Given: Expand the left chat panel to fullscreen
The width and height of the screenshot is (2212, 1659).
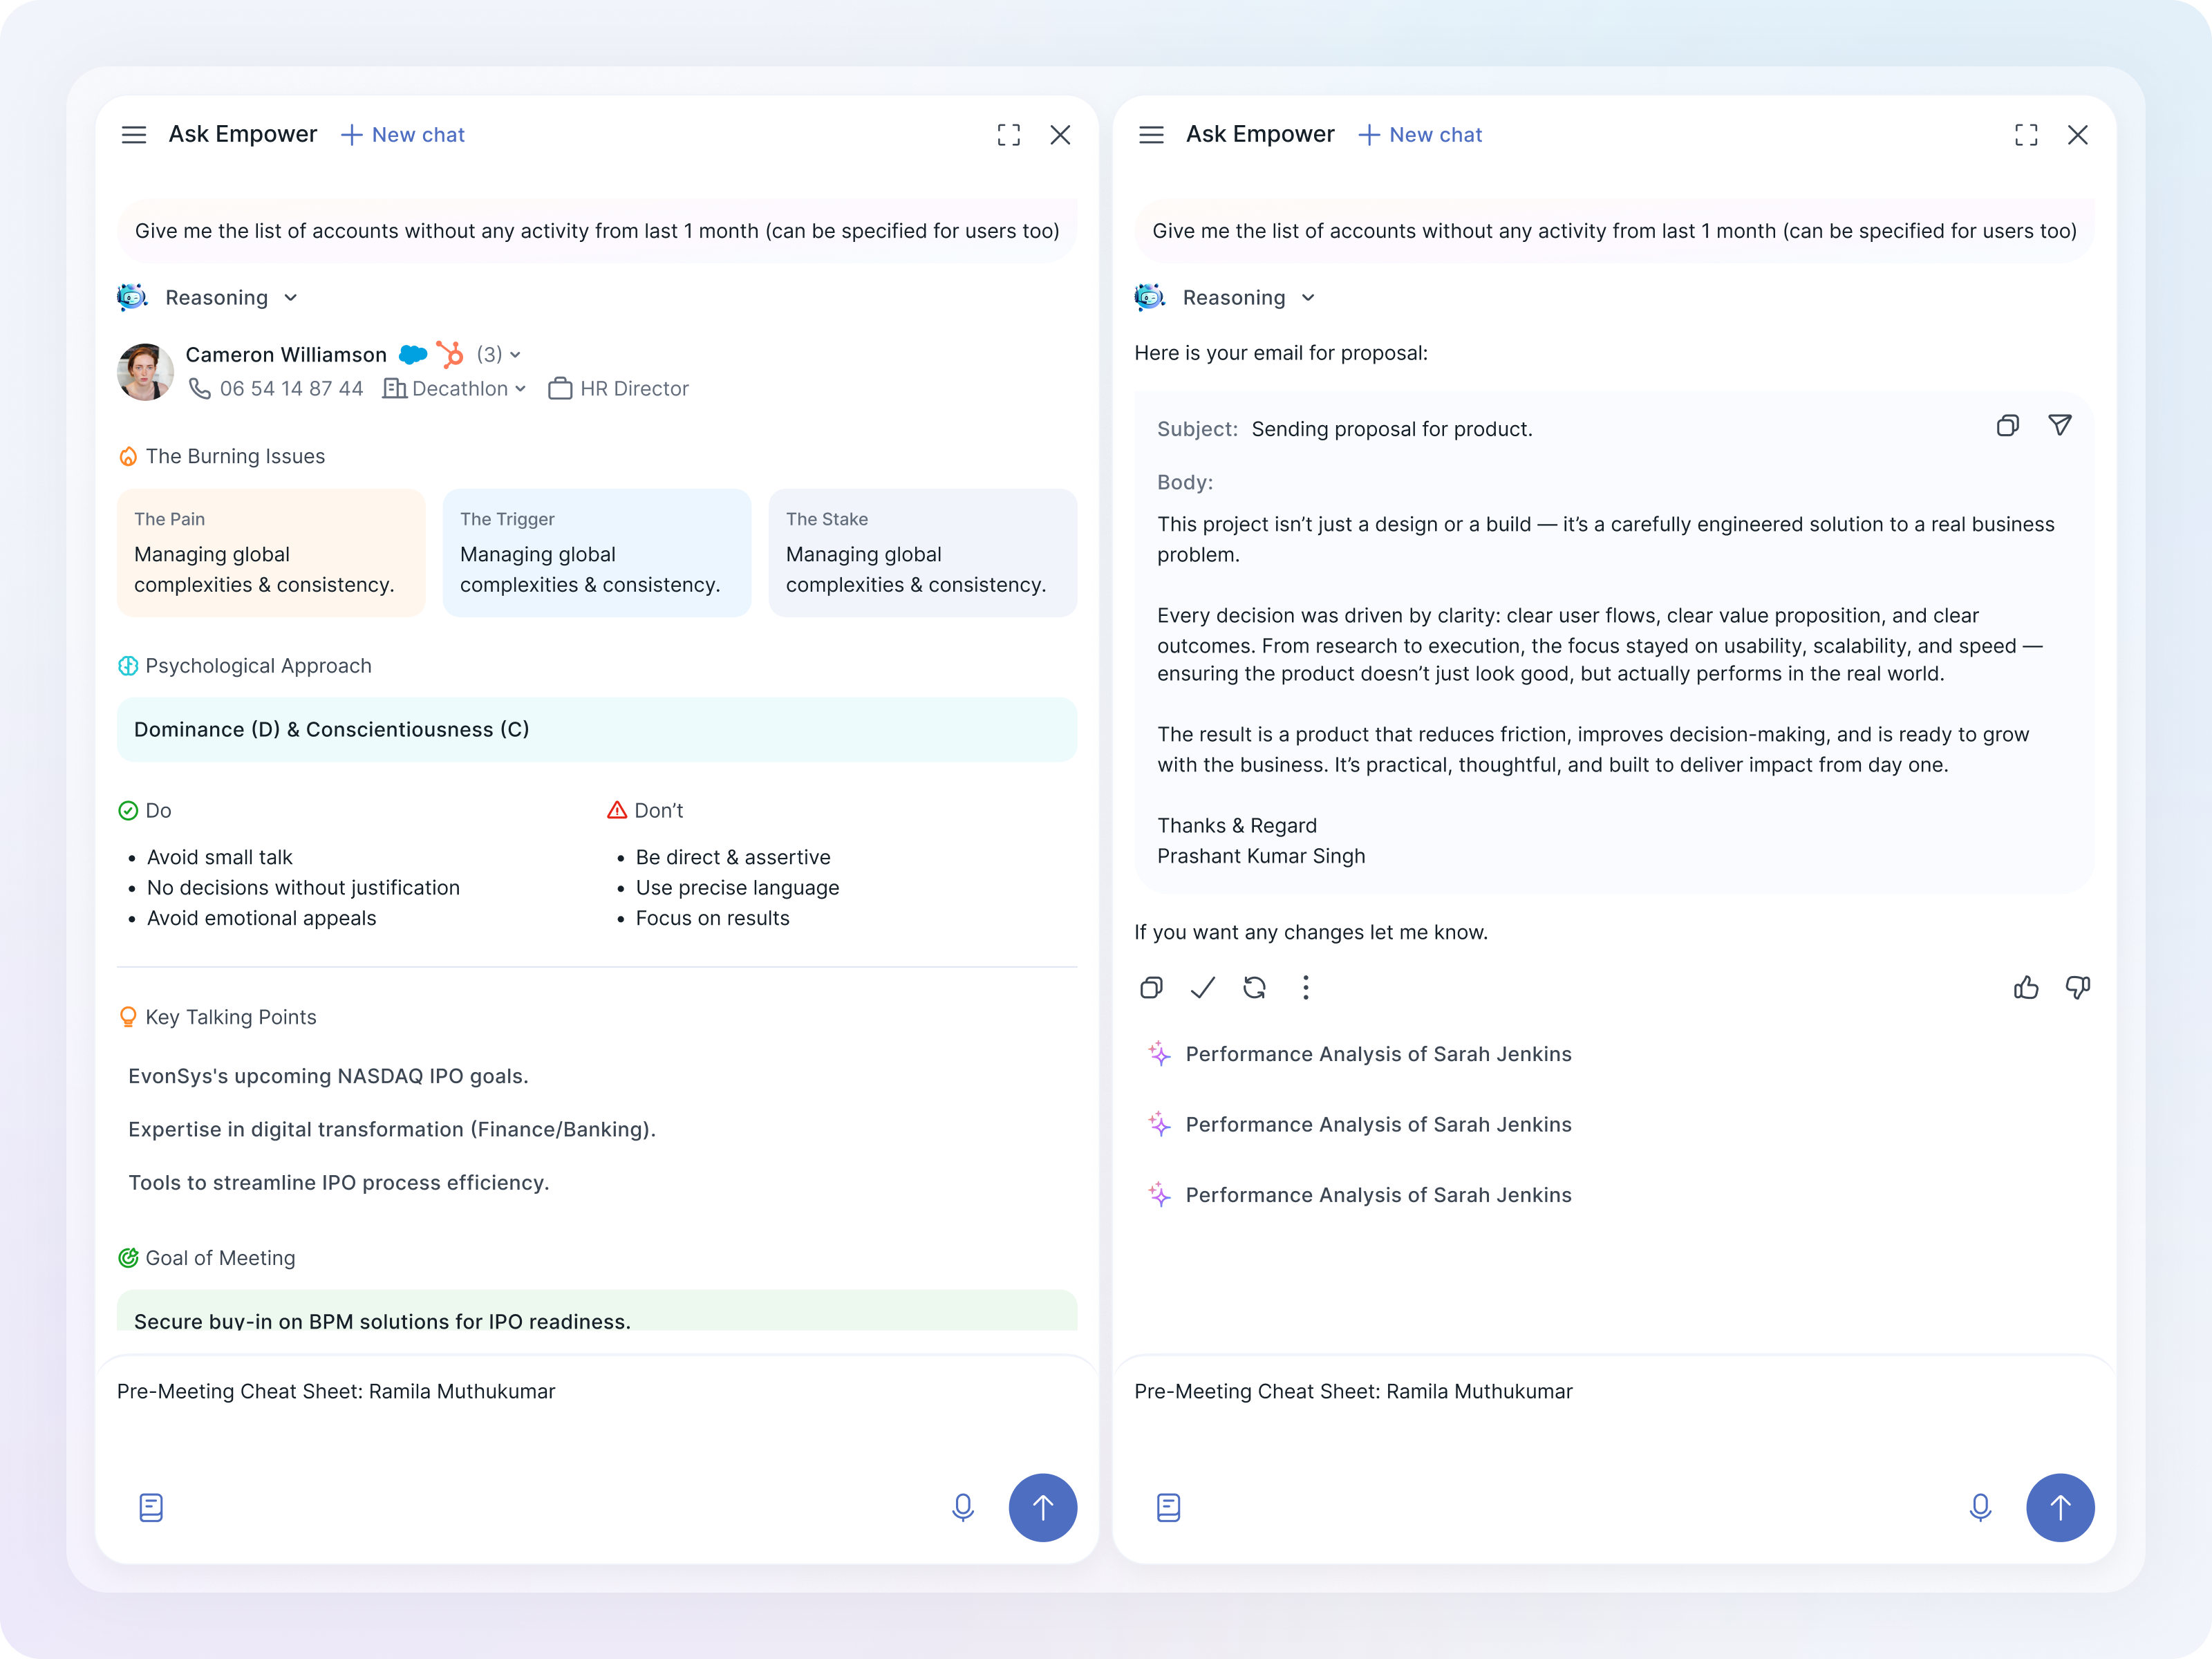Looking at the screenshot, I should tap(1008, 135).
